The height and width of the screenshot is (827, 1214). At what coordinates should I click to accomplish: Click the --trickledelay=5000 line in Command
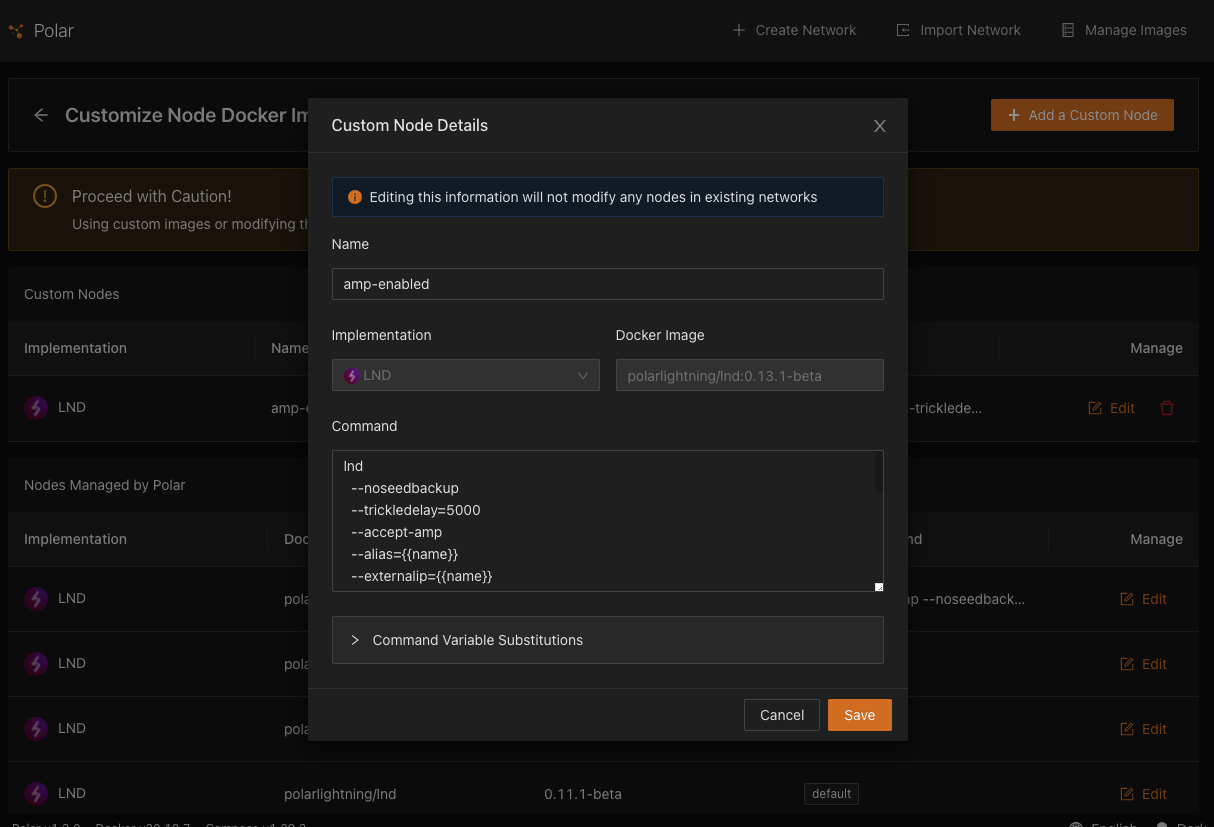point(416,510)
